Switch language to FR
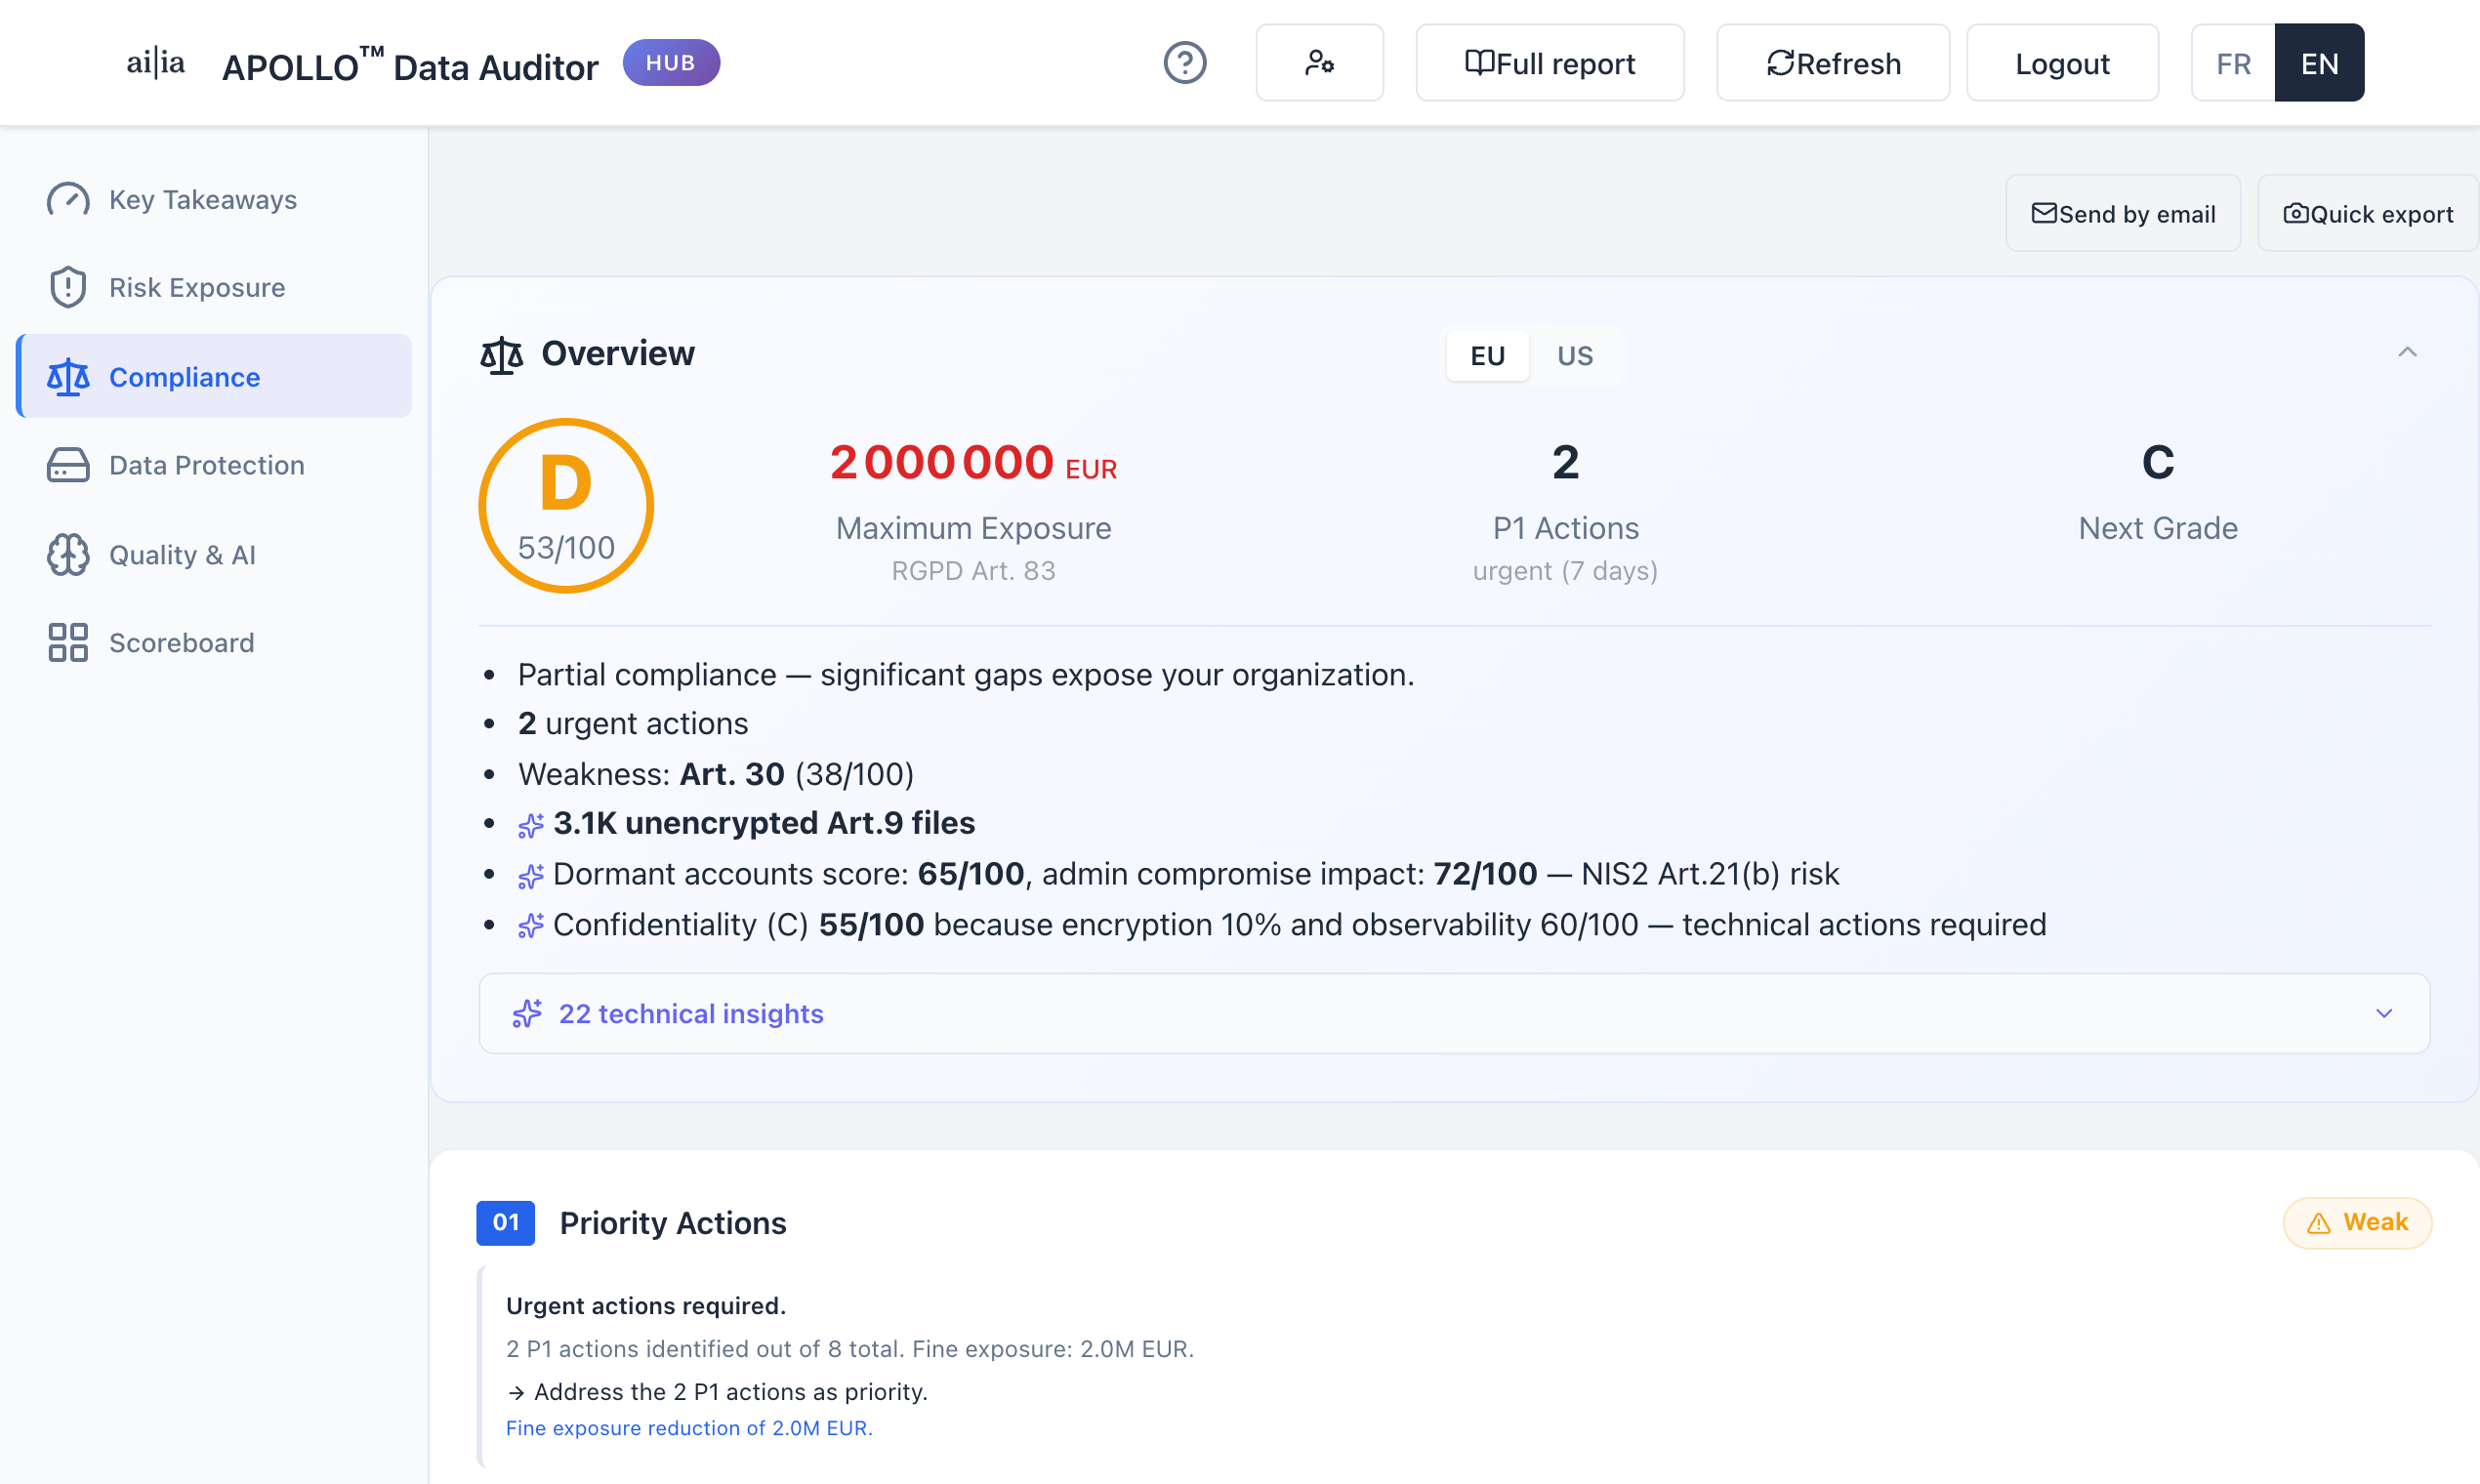This screenshot has height=1484, width=2480. 2232,63
